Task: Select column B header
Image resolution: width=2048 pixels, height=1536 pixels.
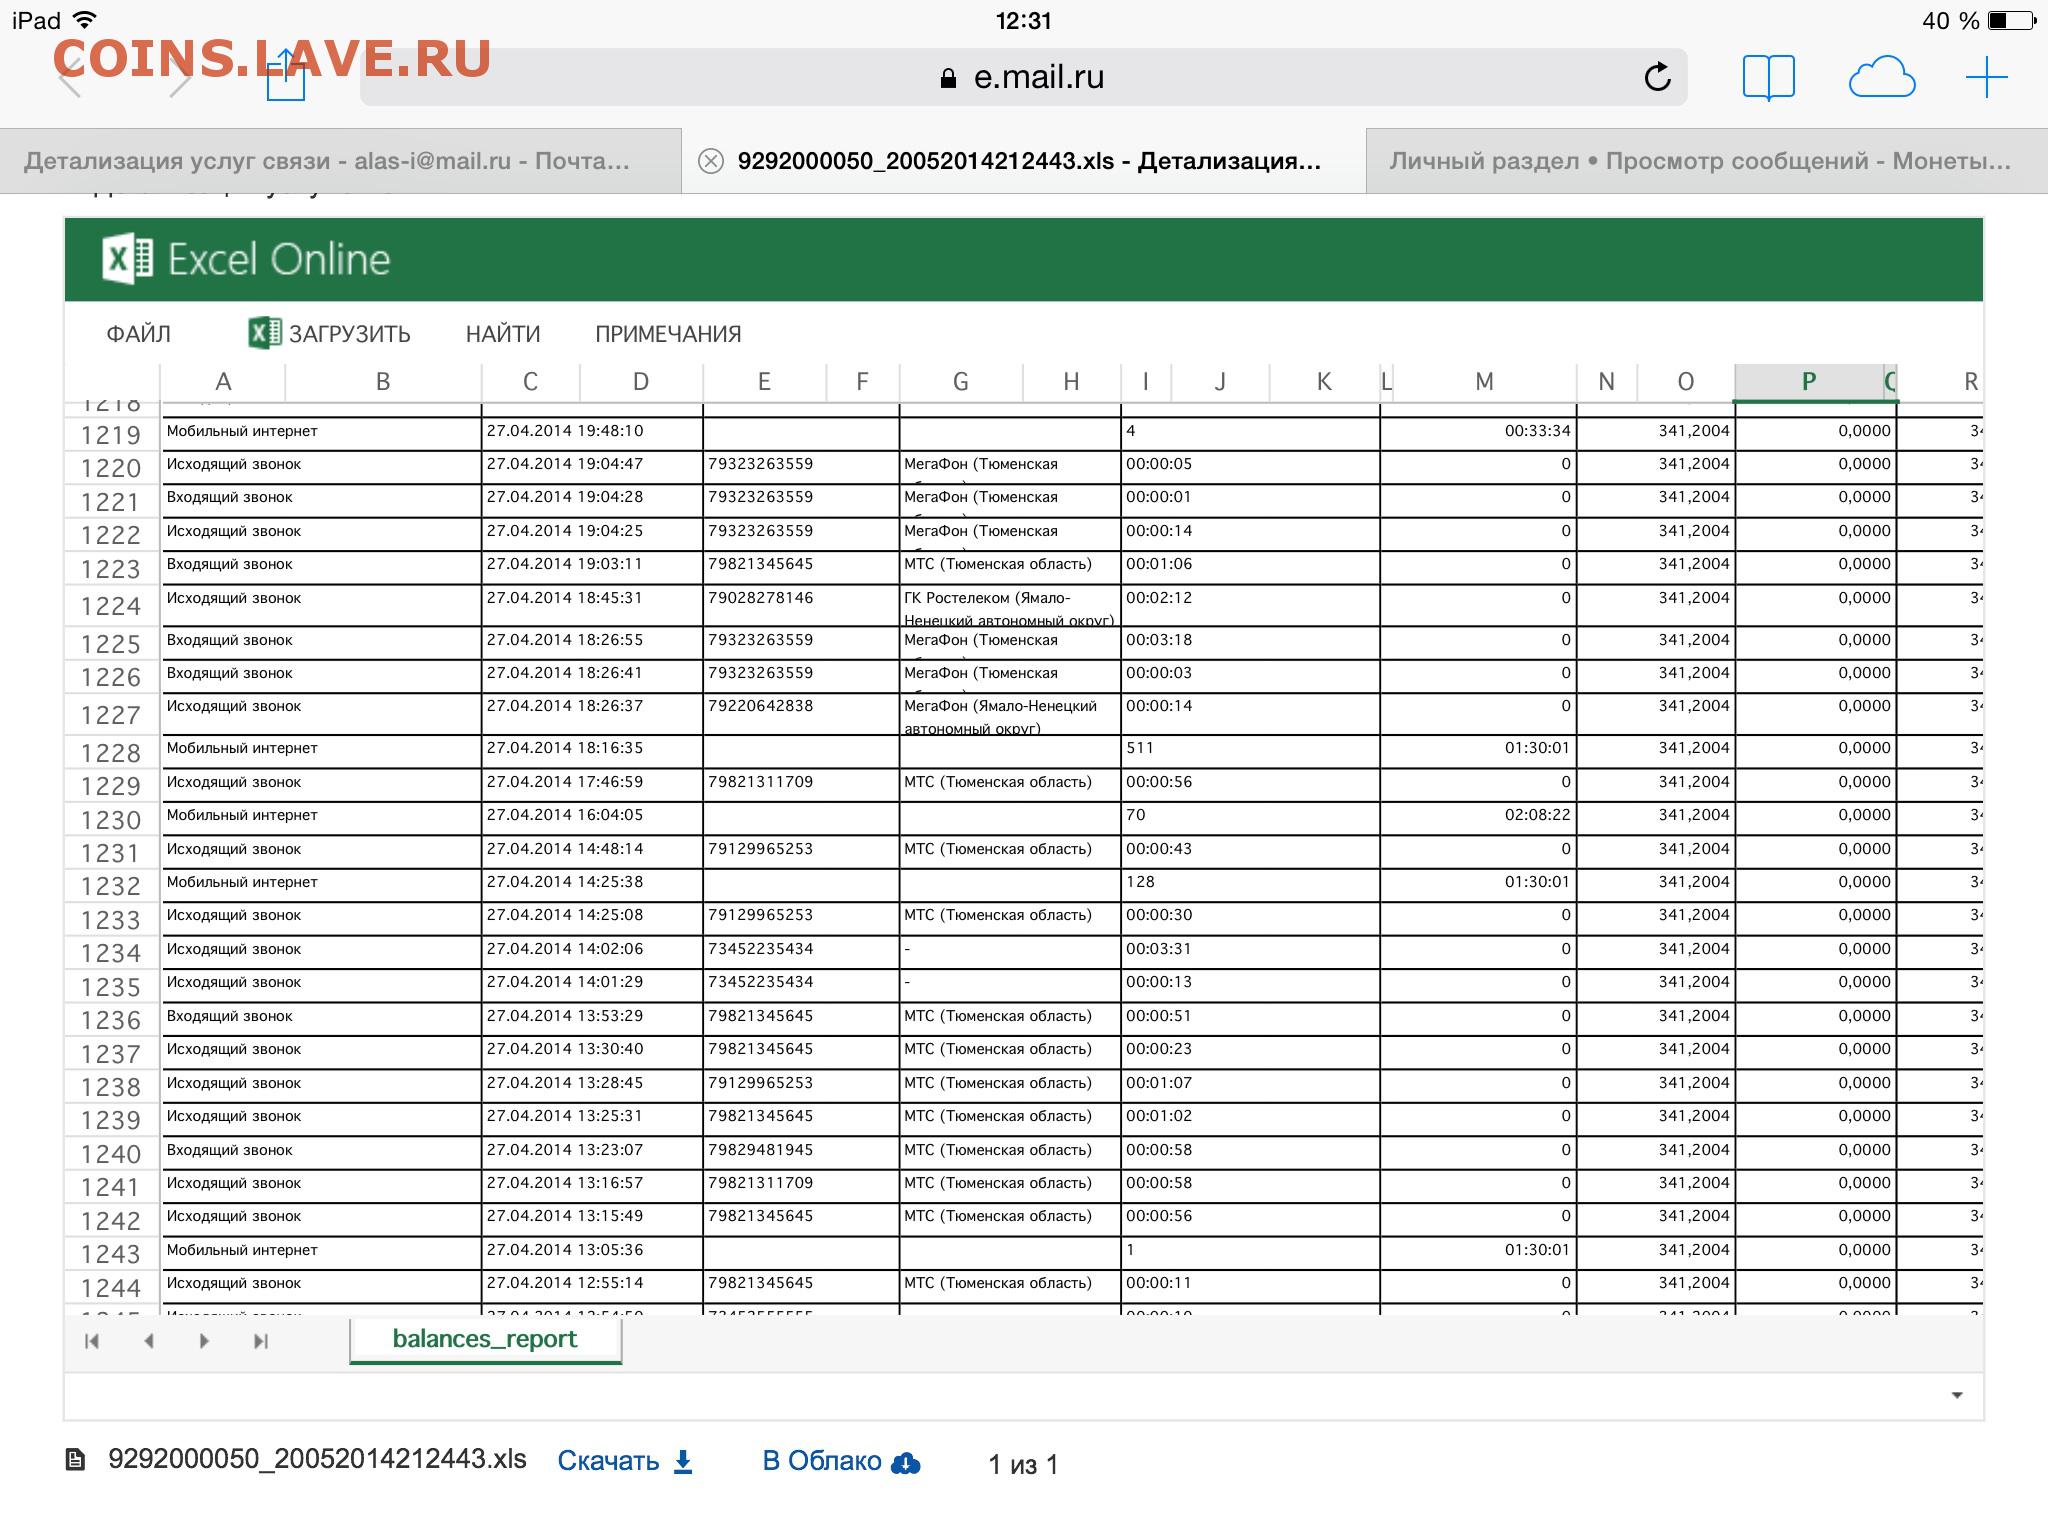Action: (x=383, y=382)
